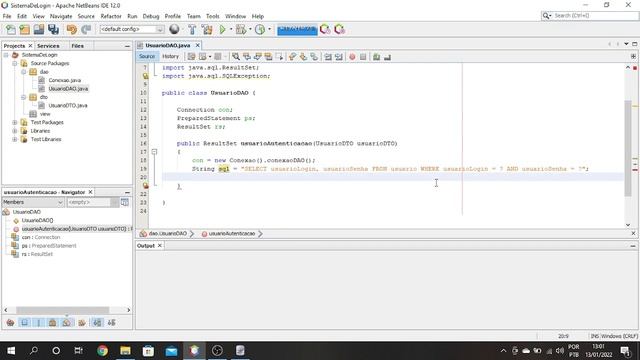This screenshot has width=640, height=360.
Task: Select UsuarioDTO.java in Projects tree
Action: (68, 105)
